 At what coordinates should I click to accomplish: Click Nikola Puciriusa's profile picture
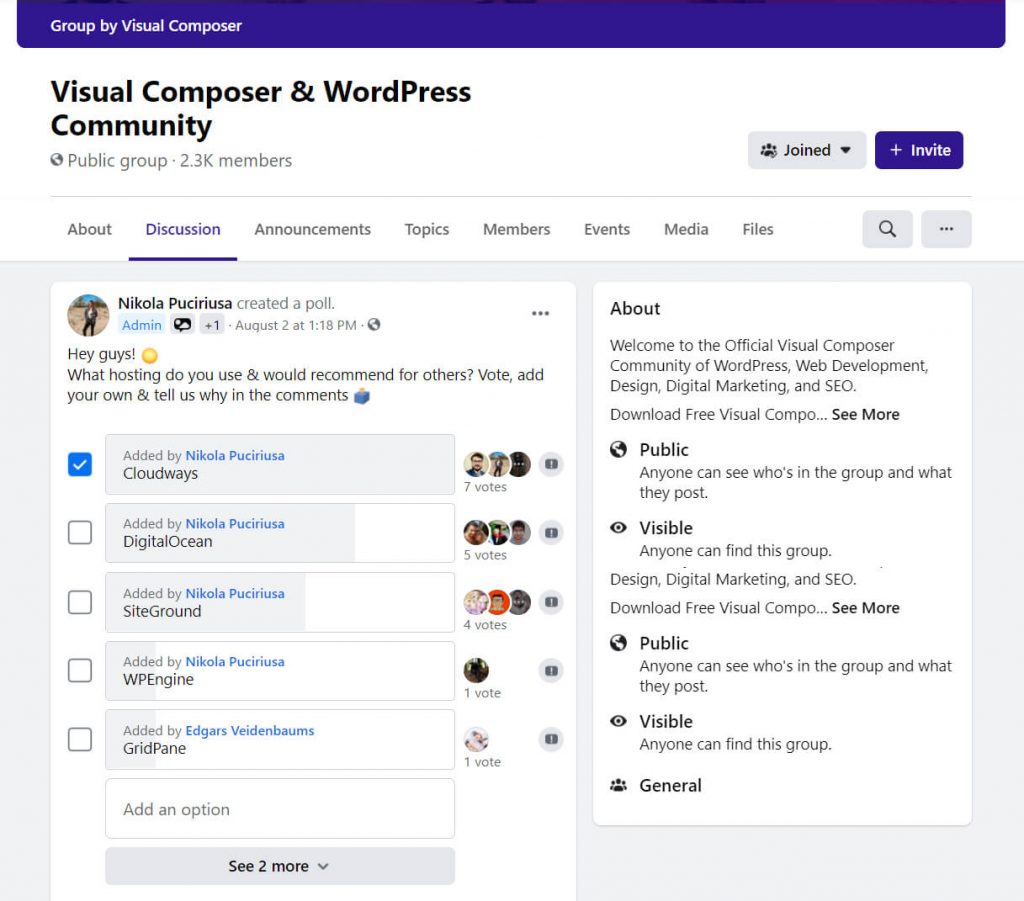coord(88,315)
